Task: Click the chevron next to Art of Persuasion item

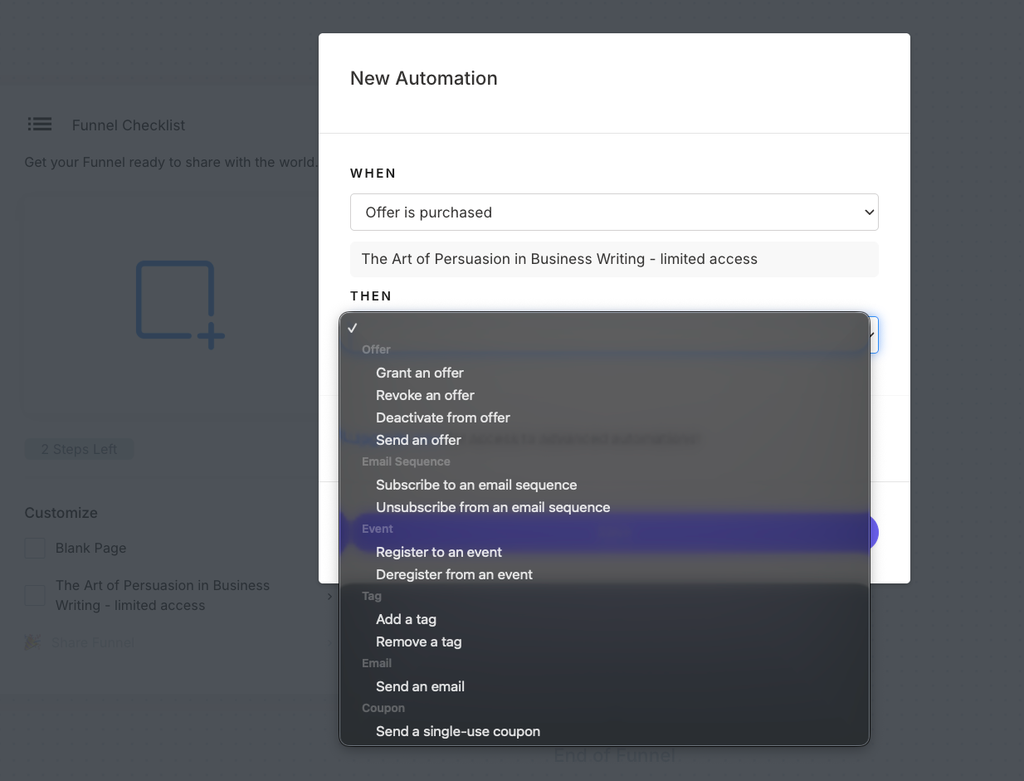Action: [329, 596]
